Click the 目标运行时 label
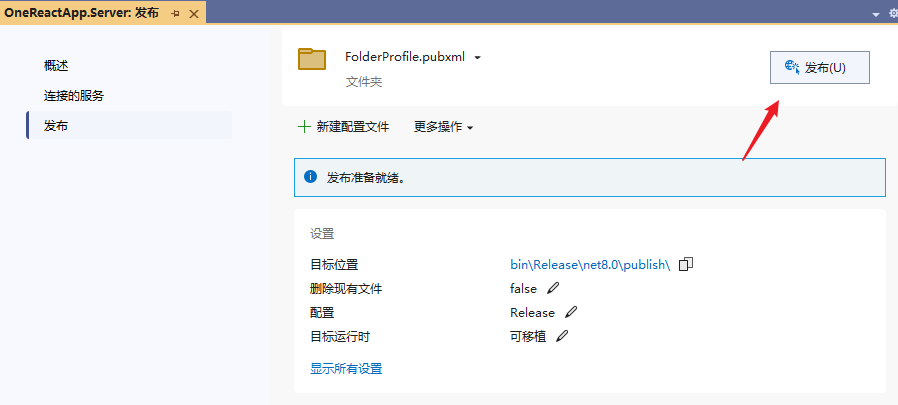 (340, 337)
